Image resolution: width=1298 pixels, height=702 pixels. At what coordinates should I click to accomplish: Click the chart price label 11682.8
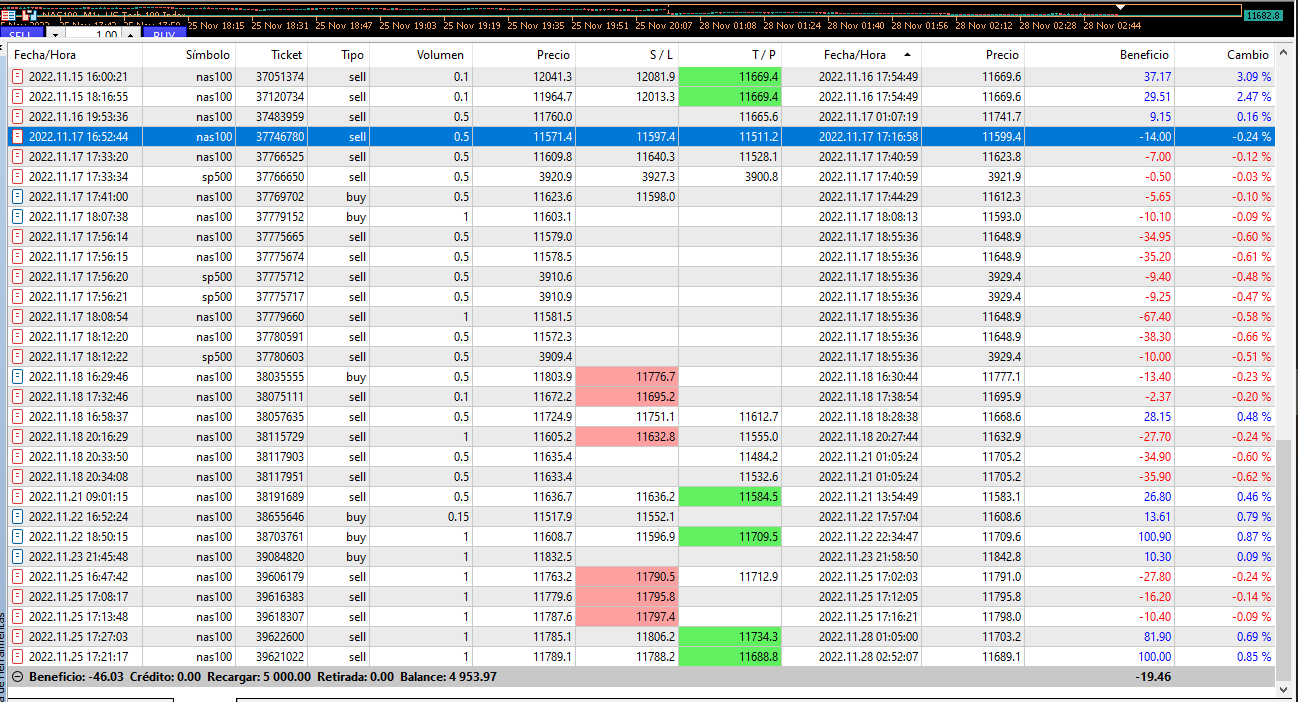(1264, 15)
